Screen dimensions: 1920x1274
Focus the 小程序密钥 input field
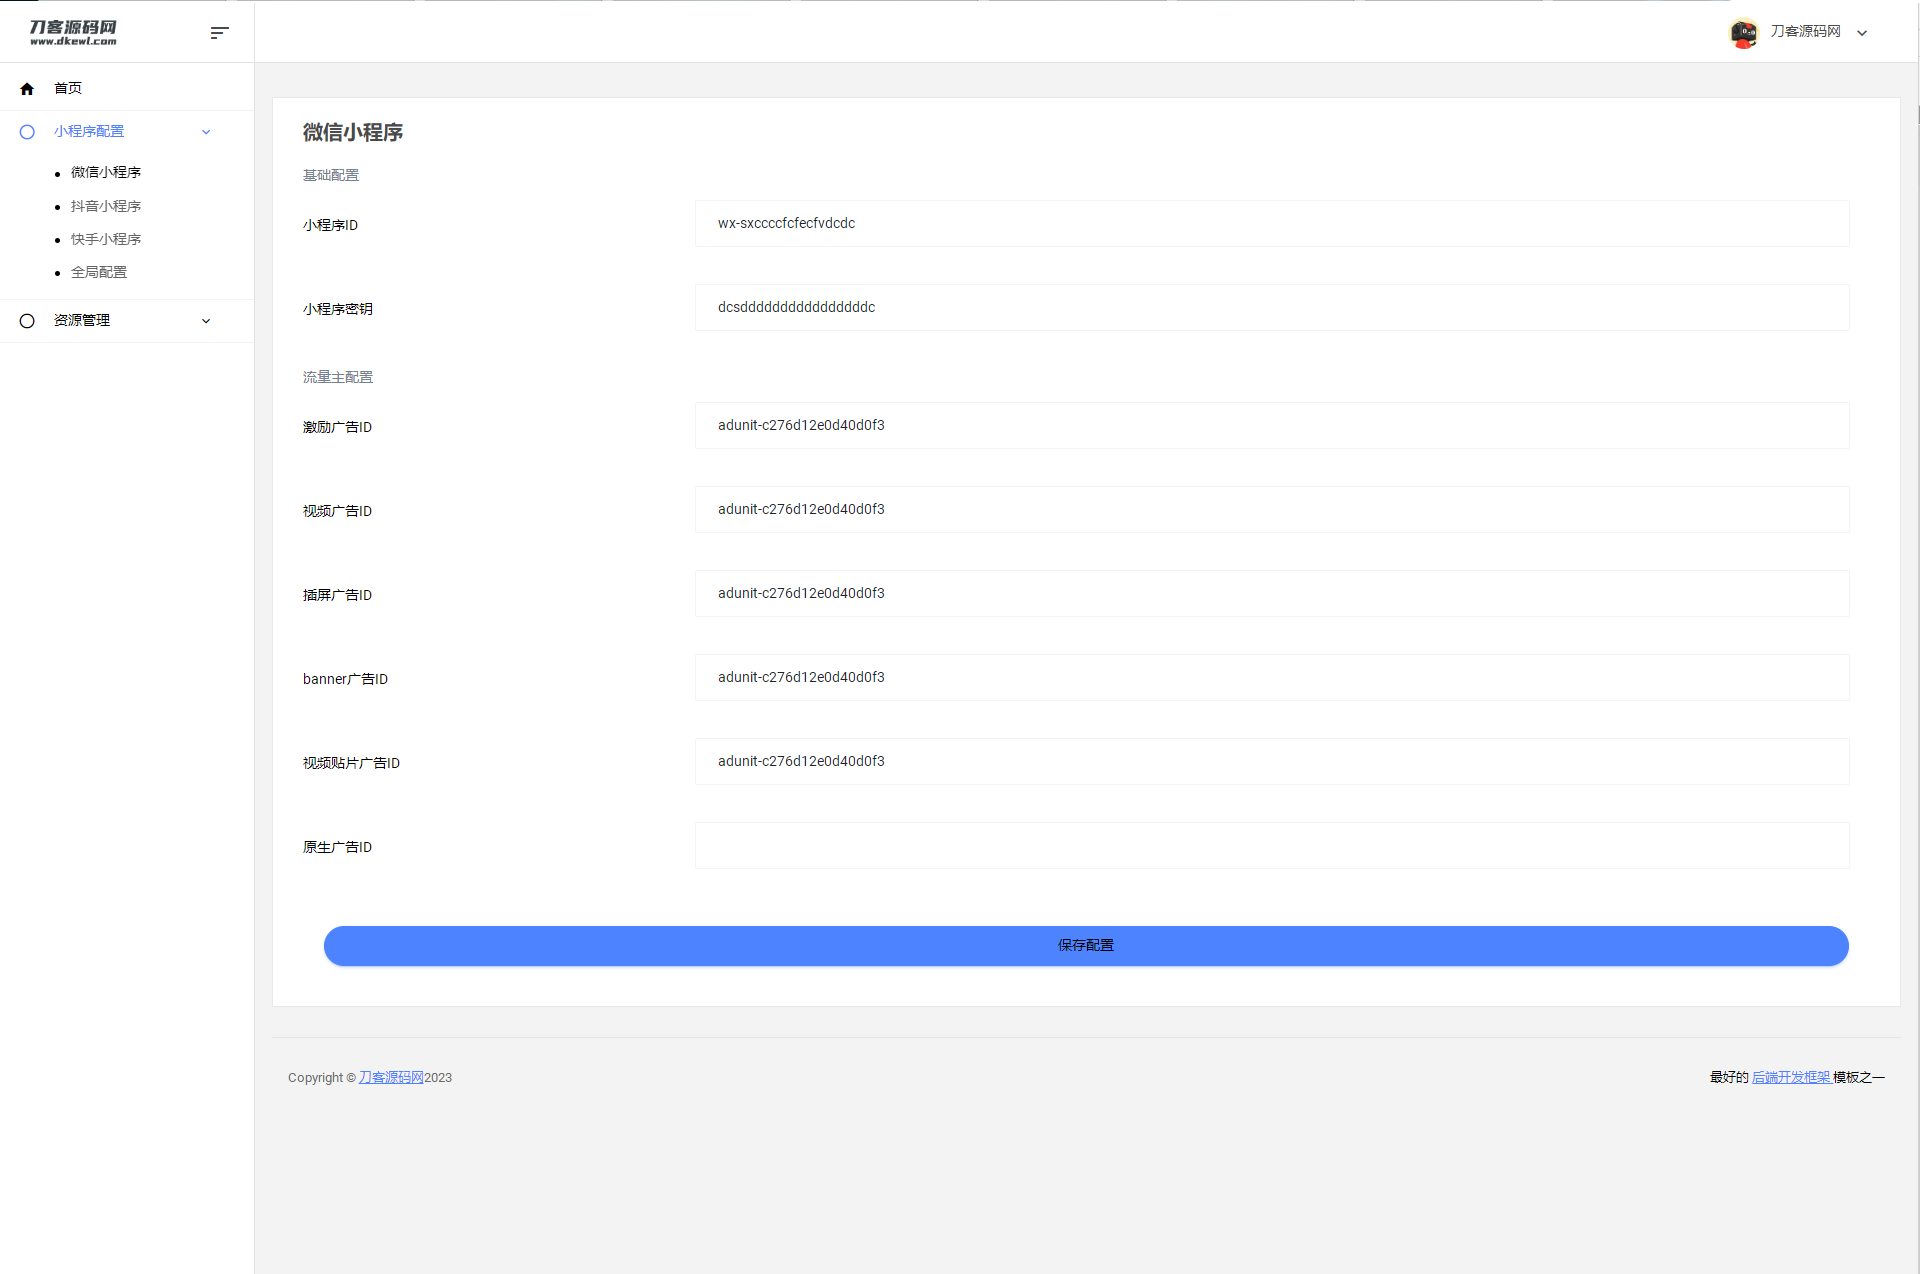click(x=1271, y=308)
